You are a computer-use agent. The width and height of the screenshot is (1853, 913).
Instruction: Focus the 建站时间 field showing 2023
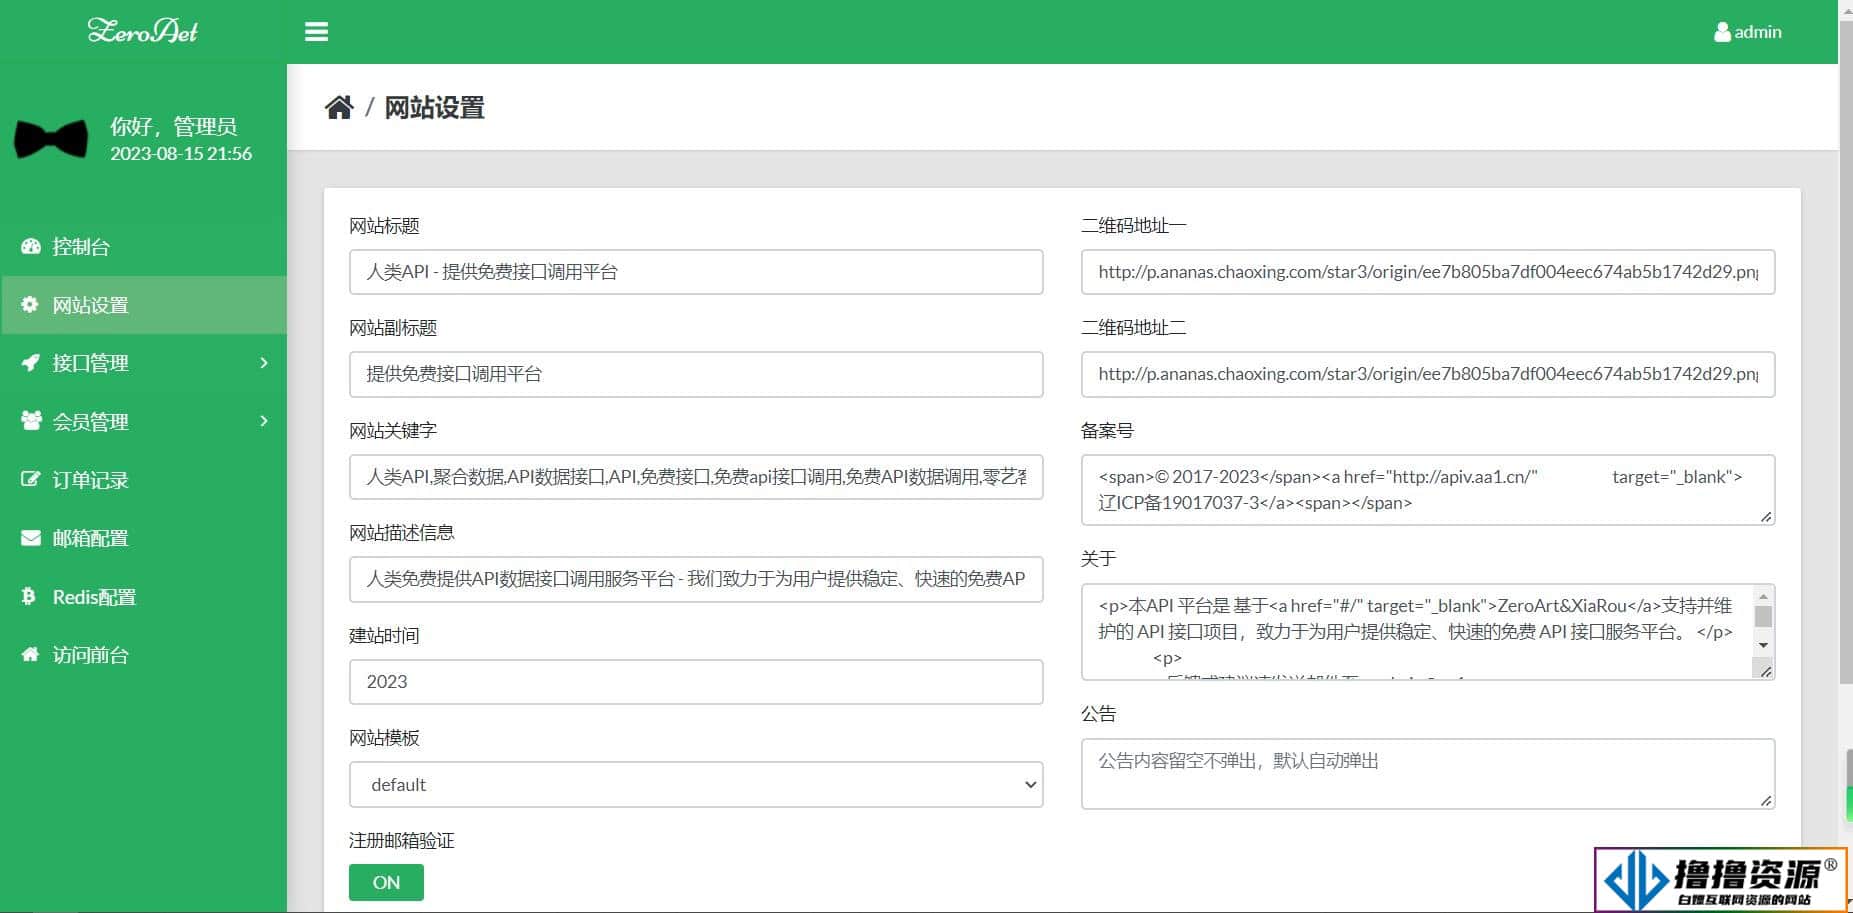[x=696, y=682]
